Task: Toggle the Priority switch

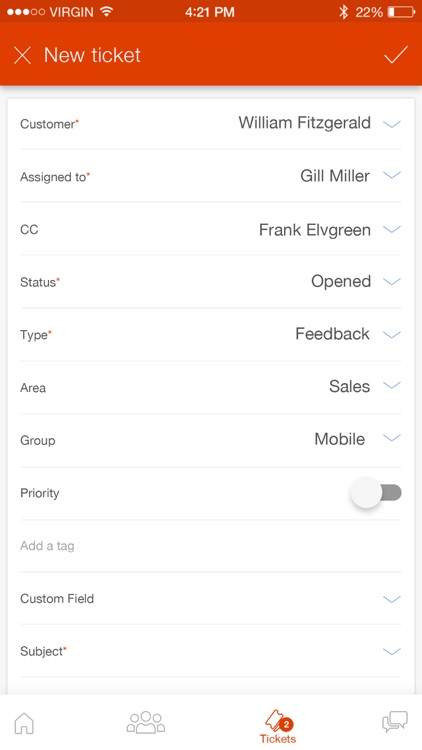Action: pos(376,493)
